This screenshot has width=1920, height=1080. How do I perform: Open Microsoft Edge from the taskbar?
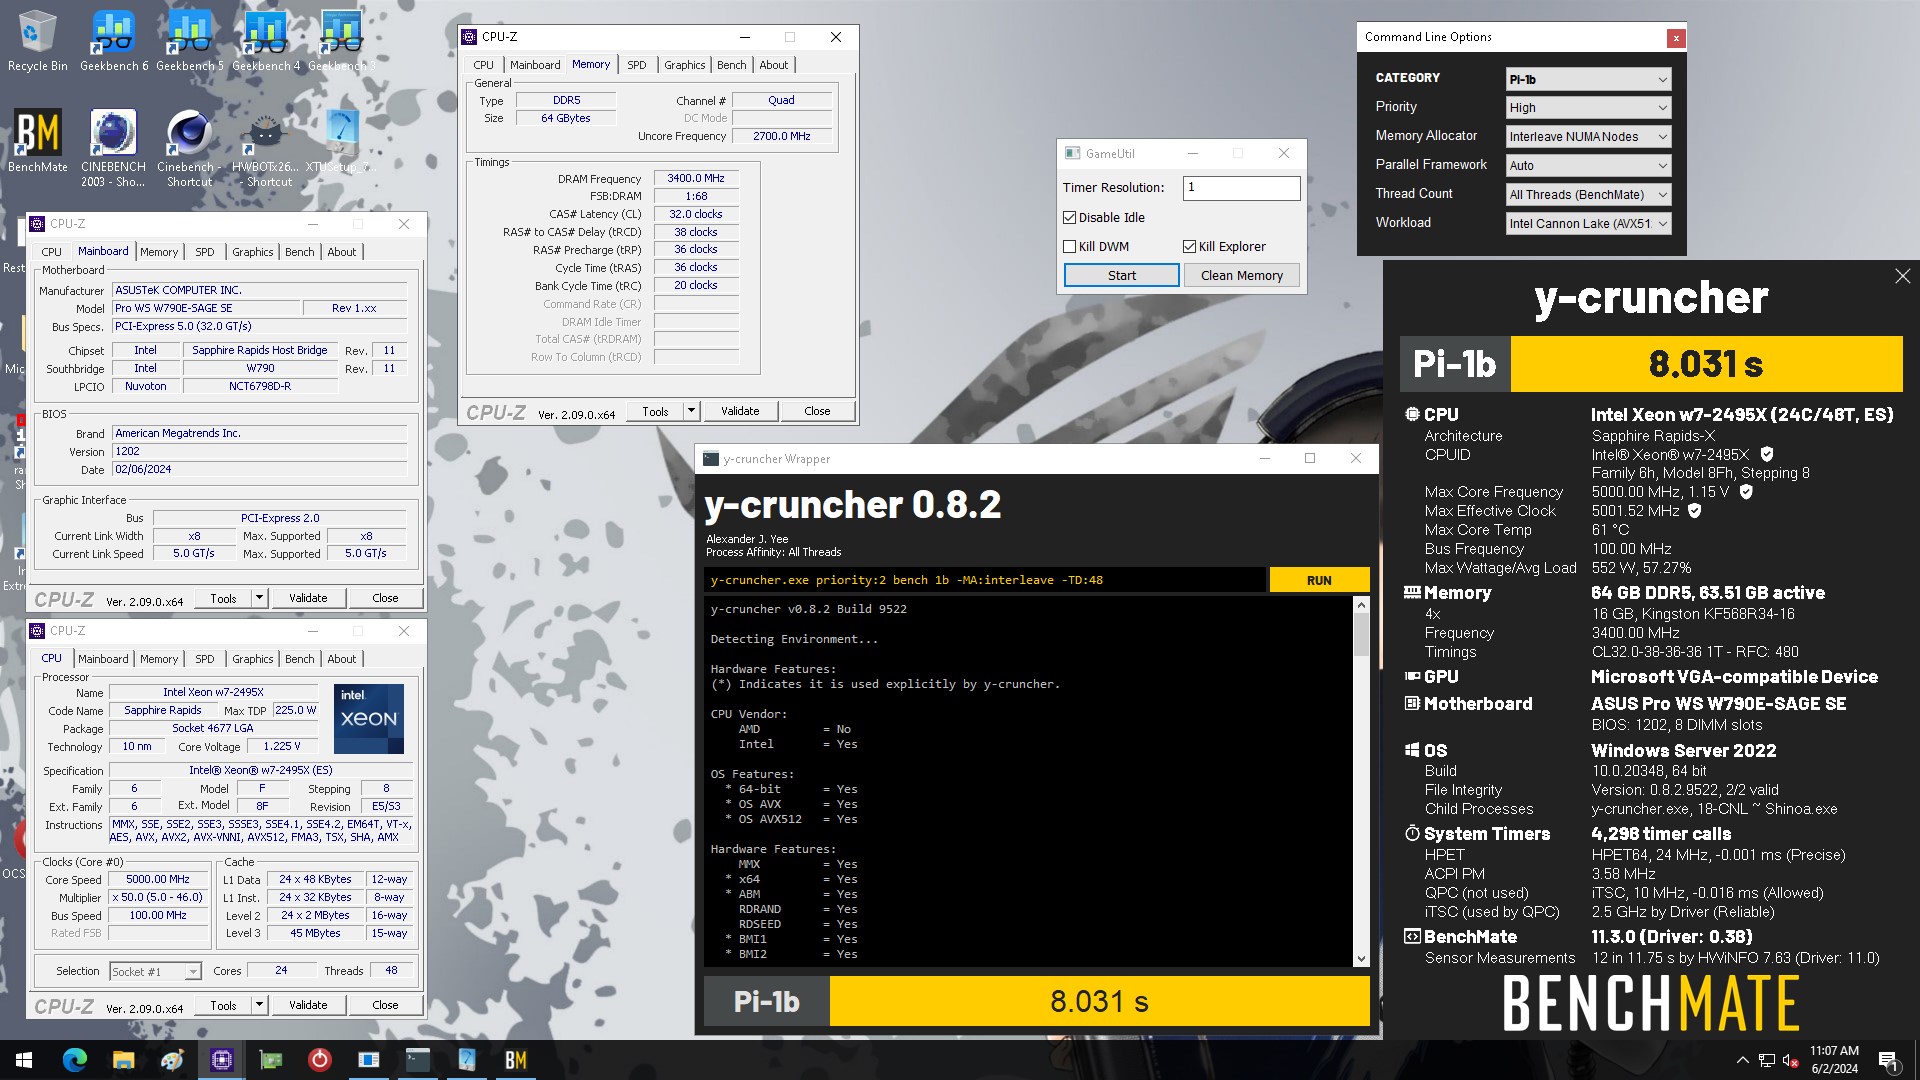(x=75, y=1060)
